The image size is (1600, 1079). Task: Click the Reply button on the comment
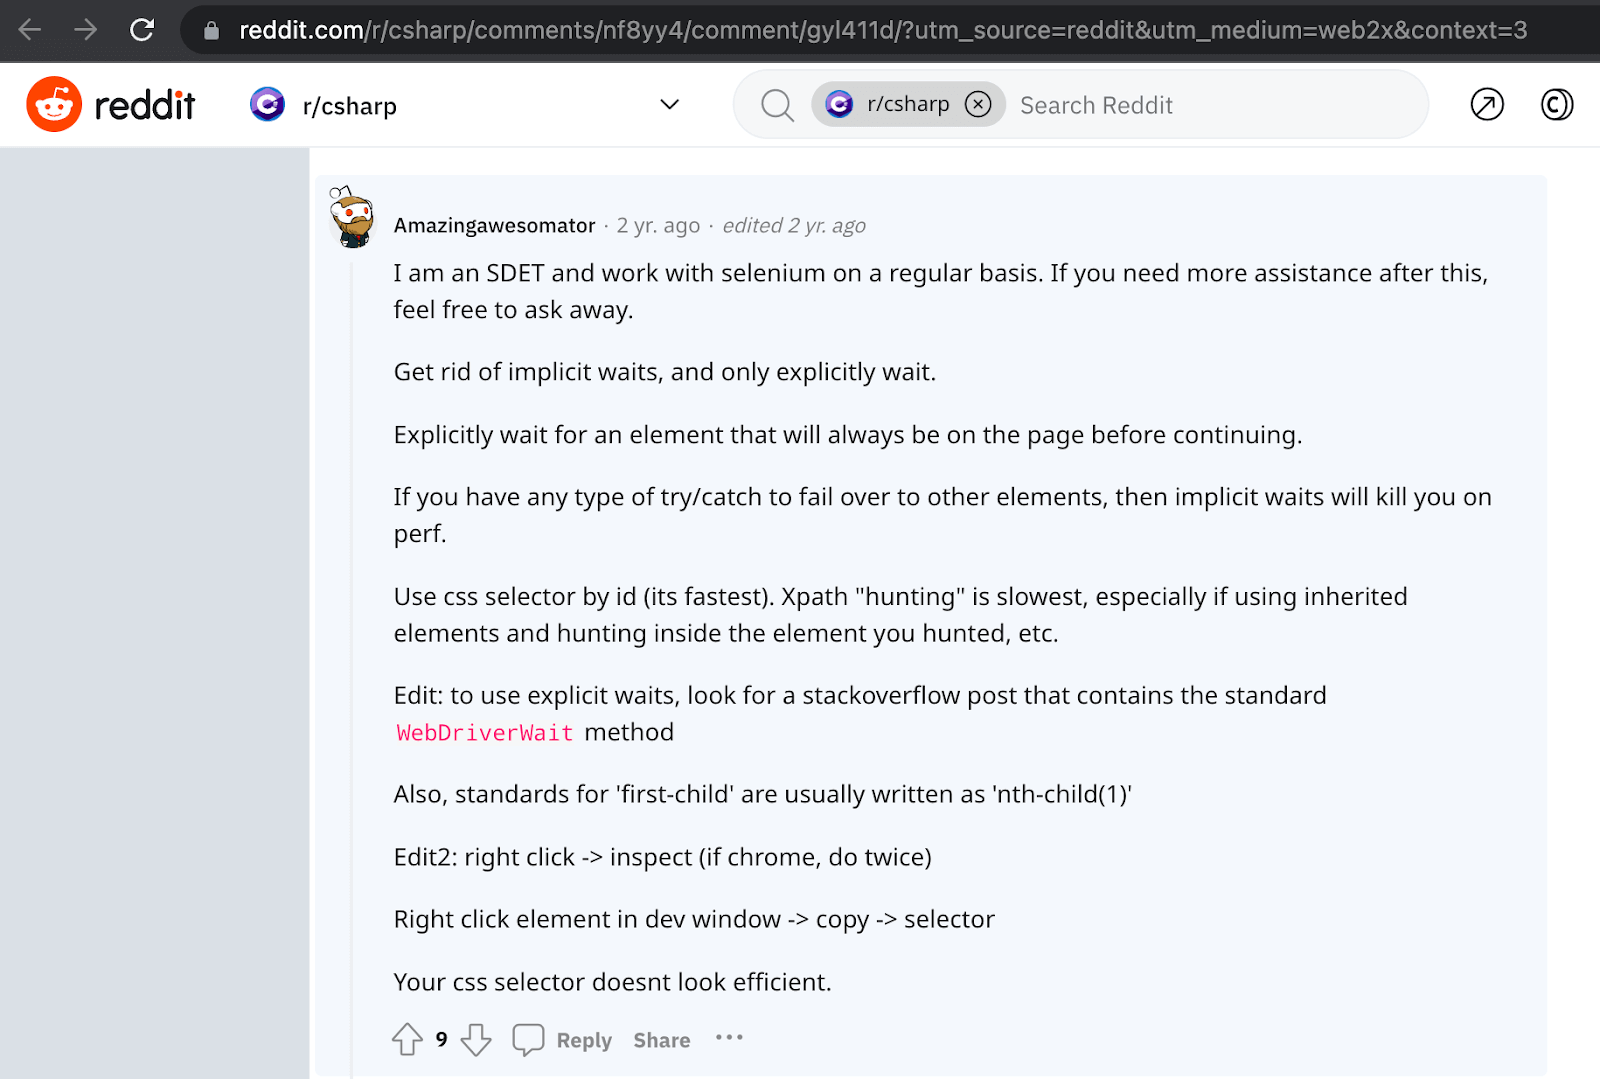583,1040
